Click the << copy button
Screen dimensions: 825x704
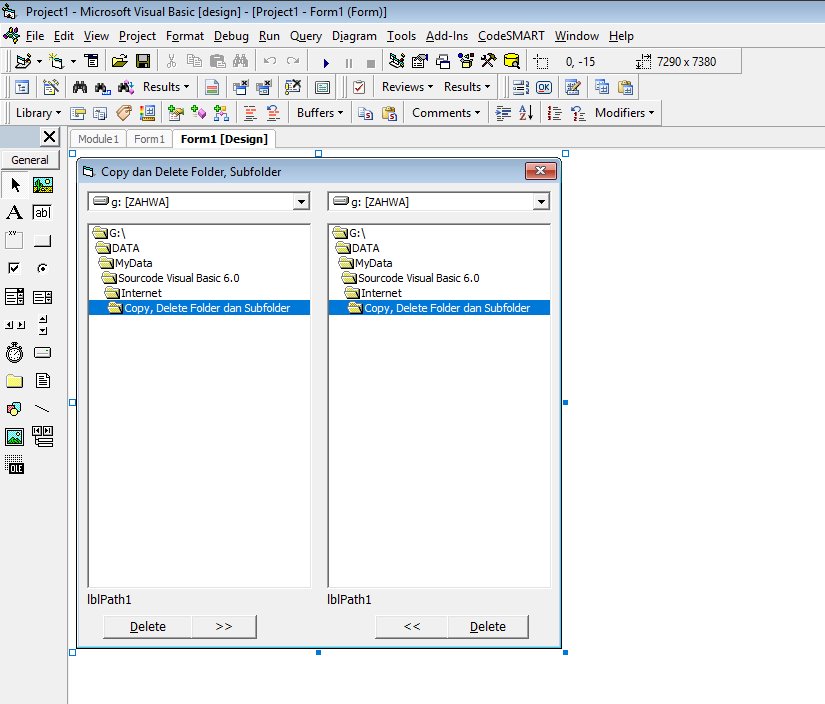tap(412, 627)
